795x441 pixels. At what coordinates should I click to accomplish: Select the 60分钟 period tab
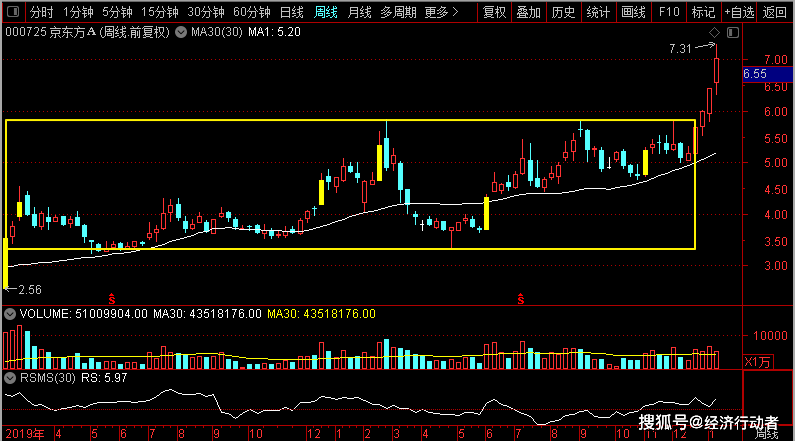click(252, 12)
